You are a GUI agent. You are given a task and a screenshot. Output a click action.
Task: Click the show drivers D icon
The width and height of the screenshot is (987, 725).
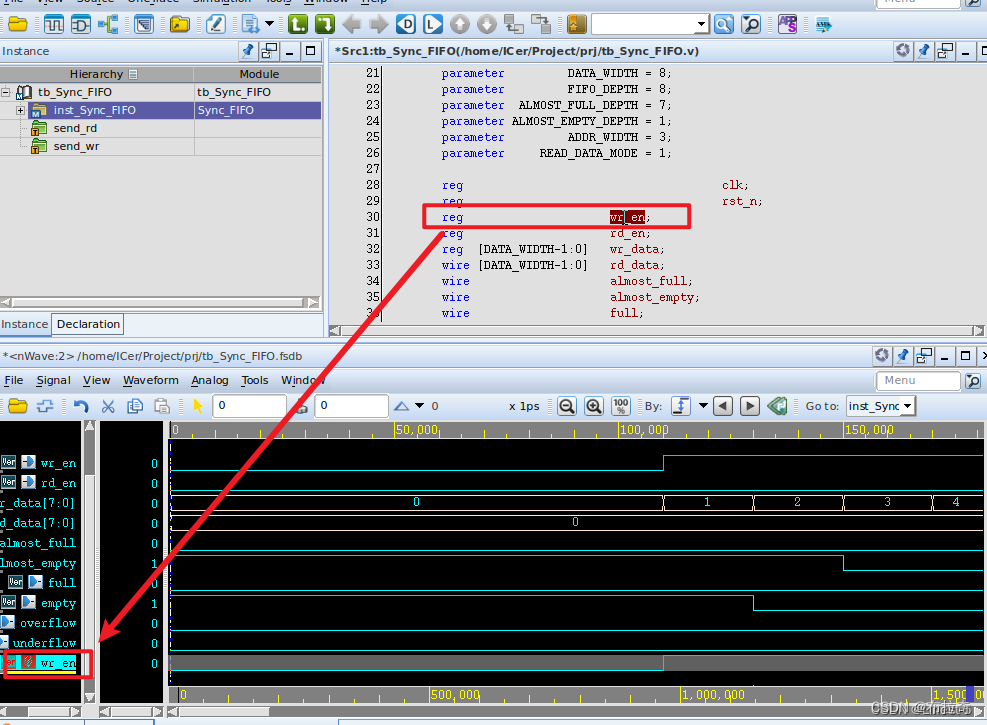(406, 25)
